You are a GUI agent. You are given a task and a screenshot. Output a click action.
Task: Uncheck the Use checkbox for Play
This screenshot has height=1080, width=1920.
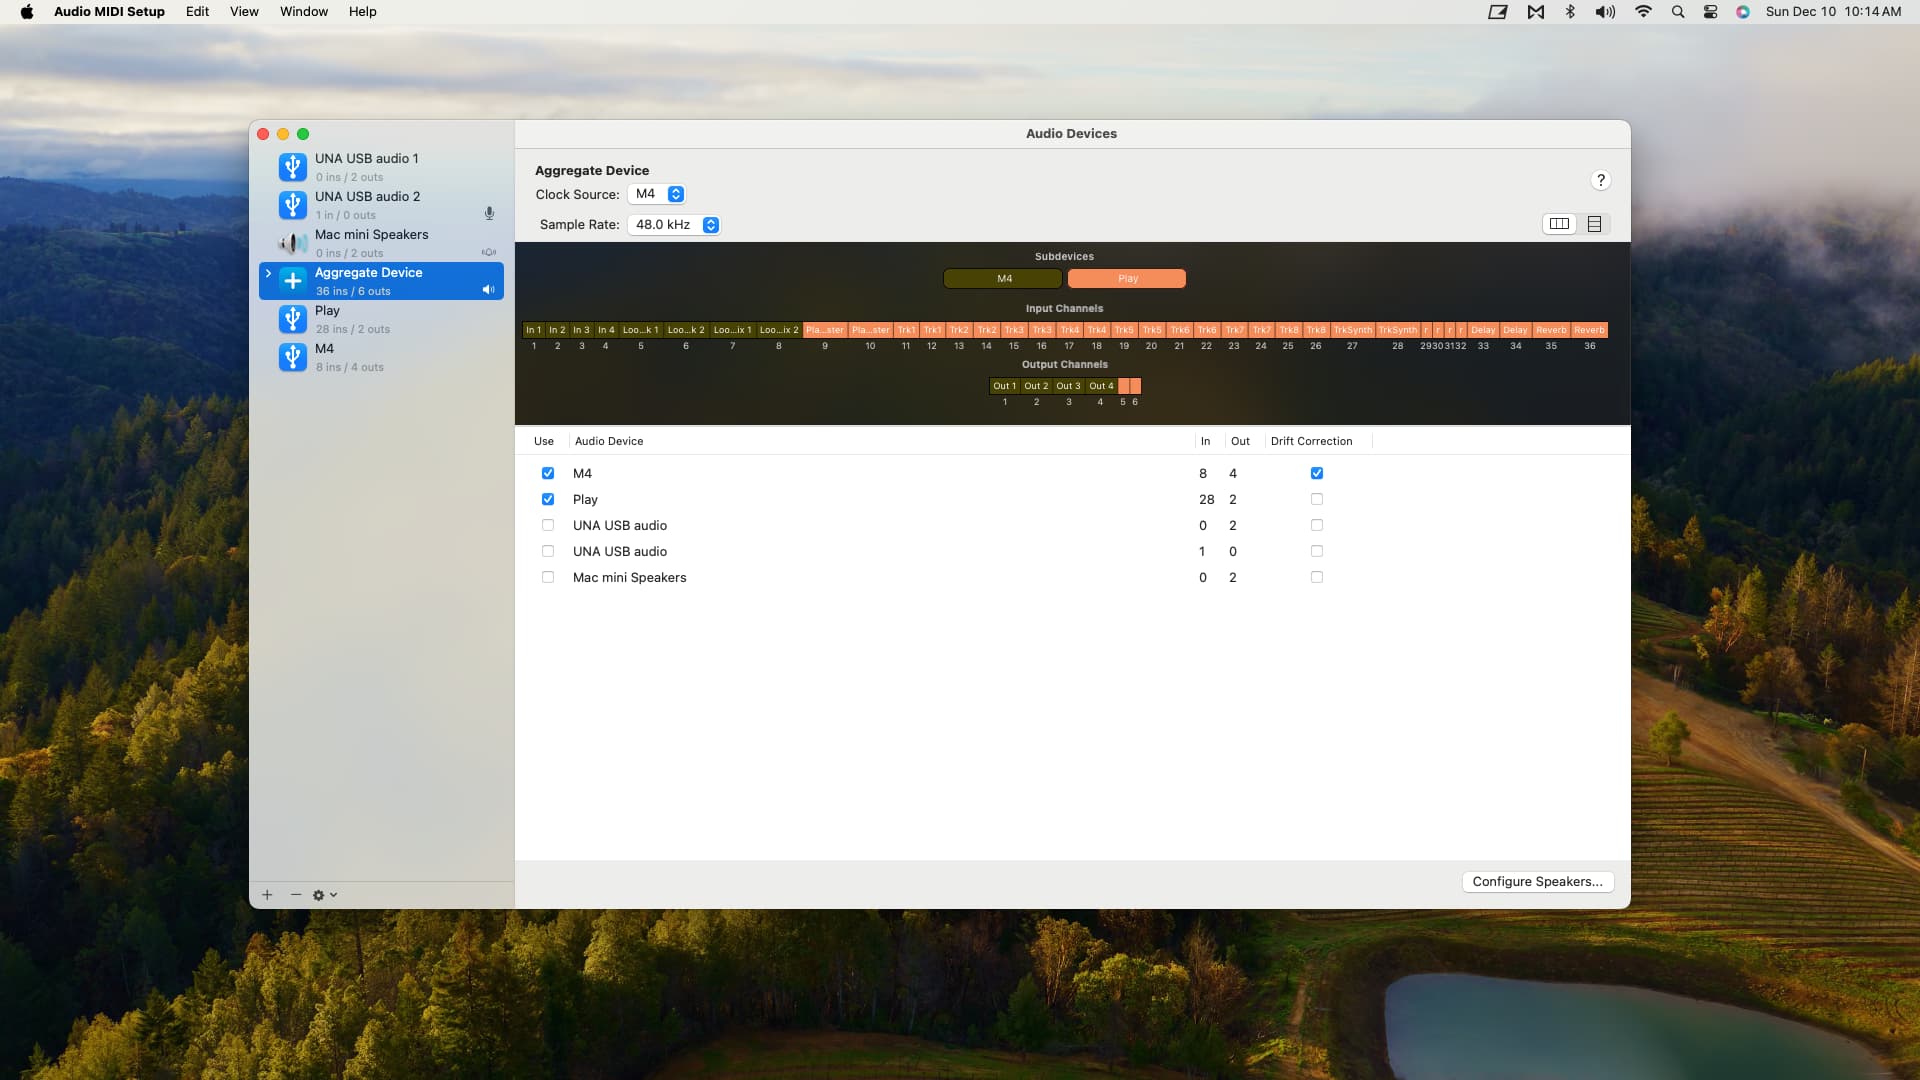tap(548, 499)
